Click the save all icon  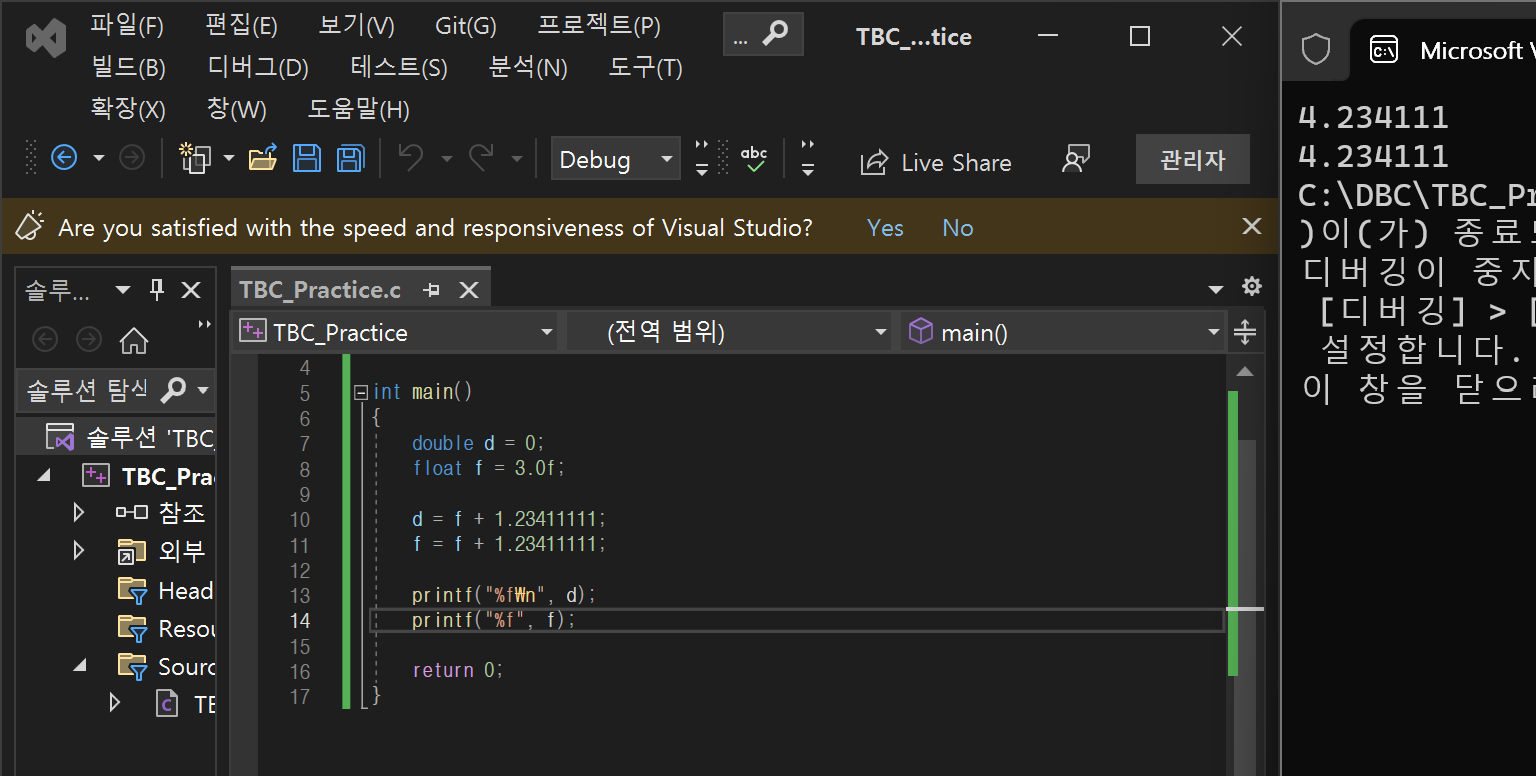[350, 158]
